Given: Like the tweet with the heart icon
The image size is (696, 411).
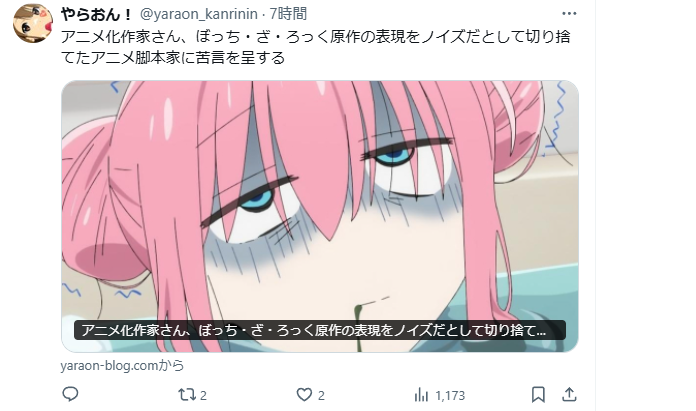Looking at the screenshot, I should click(x=304, y=395).
